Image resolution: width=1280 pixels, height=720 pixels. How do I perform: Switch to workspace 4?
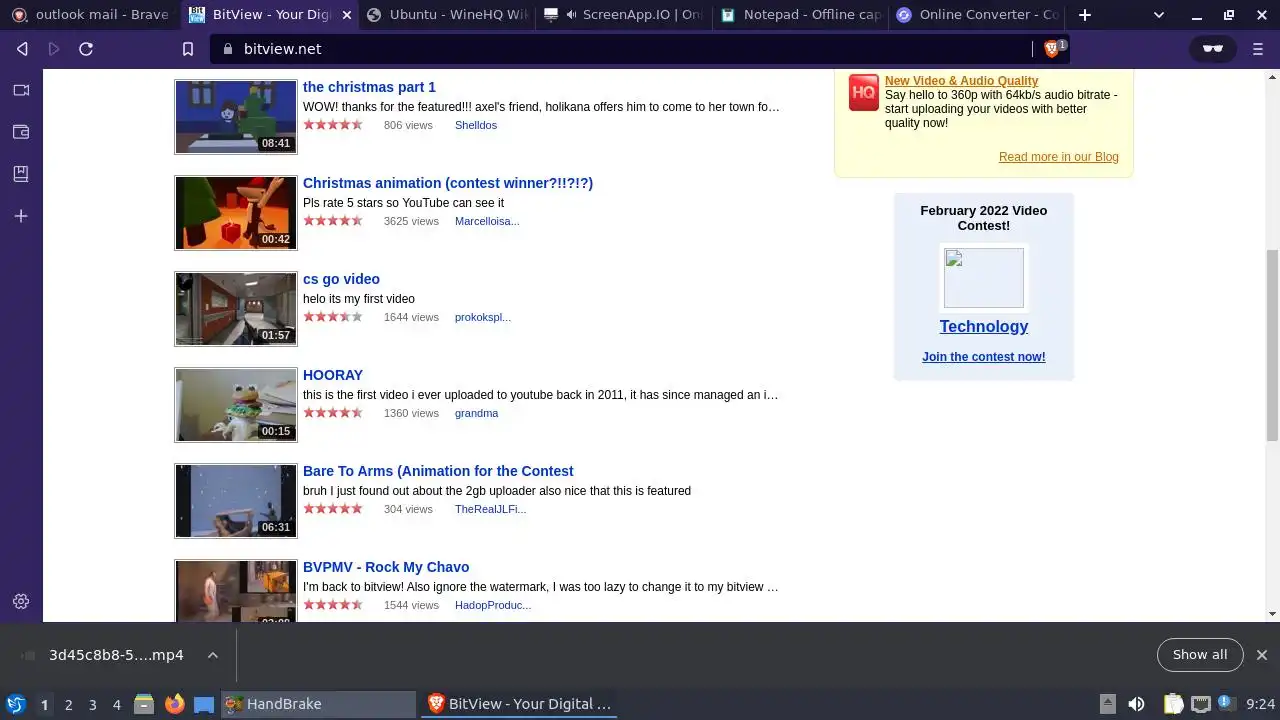116,704
